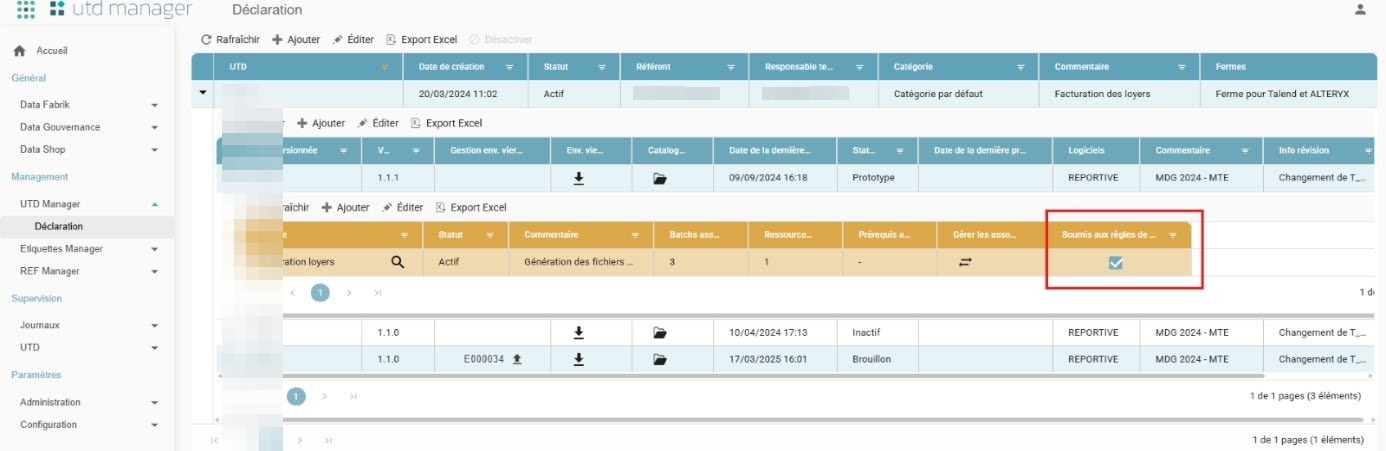Screen dimensions: 1386x451
Task: Expand REF Manager in the sidebar
Action: click(155, 271)
